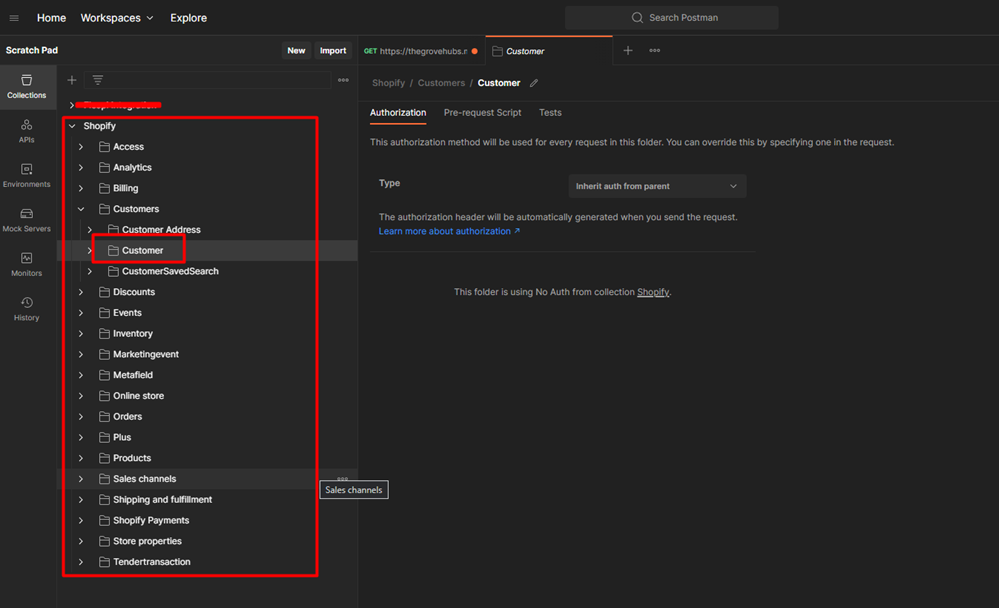Switch to the Tests tab
Image resolution: width=999 pixels, height=608 pixels.
pos(550,113)
